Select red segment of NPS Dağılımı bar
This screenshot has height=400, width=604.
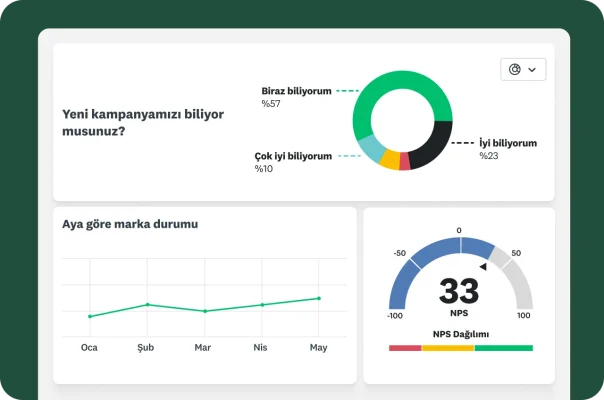[405, 348]
